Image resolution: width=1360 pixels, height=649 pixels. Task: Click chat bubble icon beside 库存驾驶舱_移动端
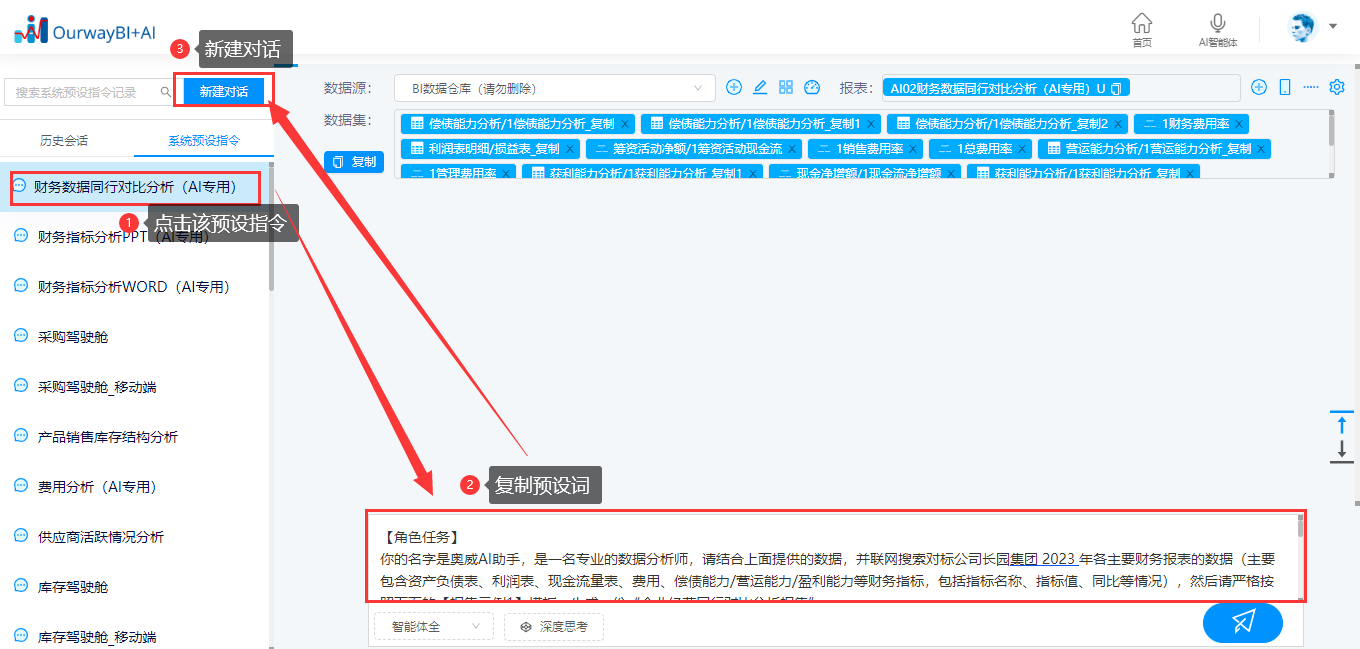pyautogui.click(x=20, y=636)
